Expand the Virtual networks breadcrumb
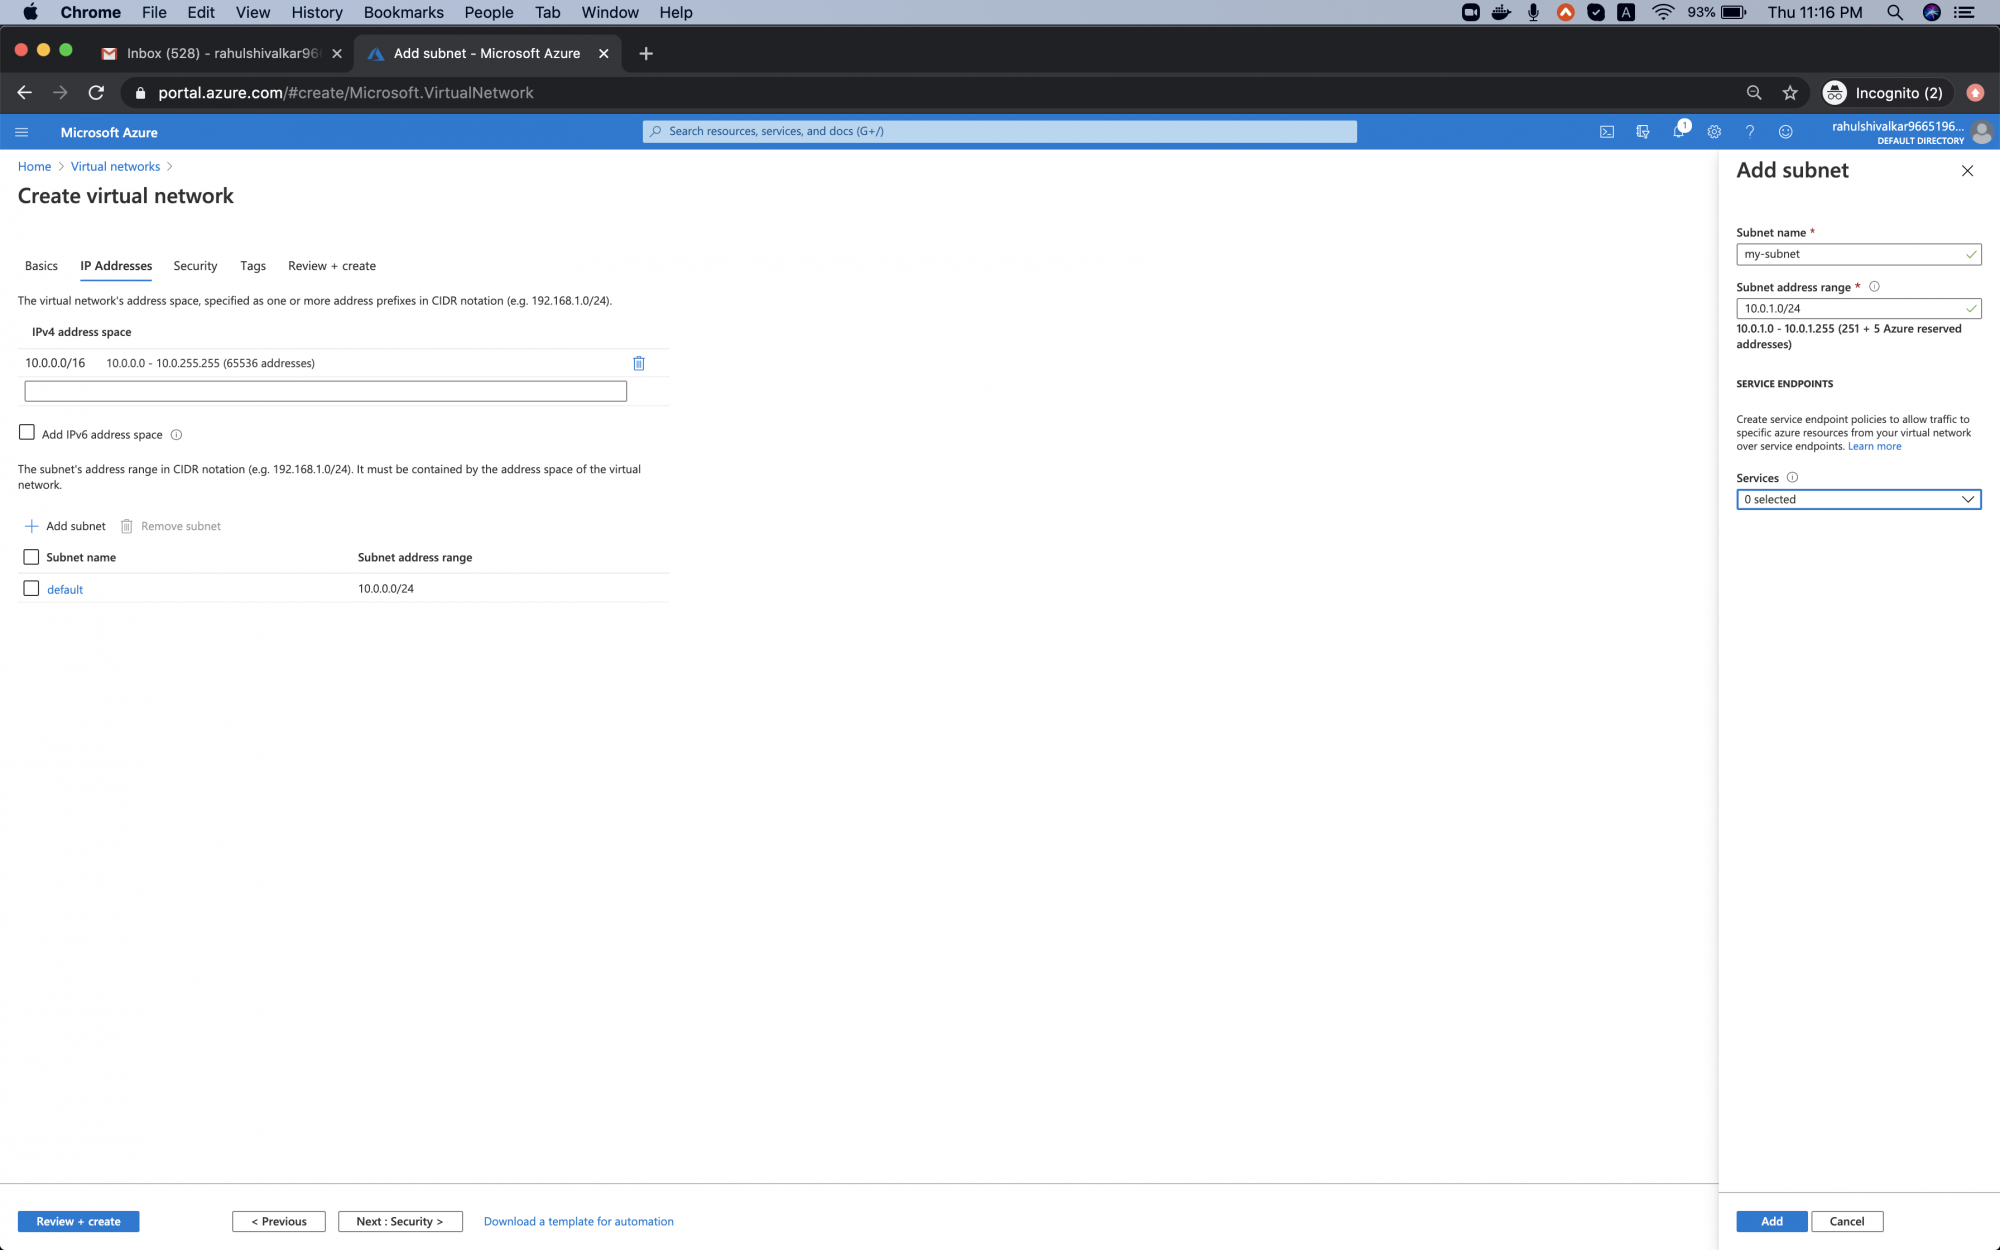The width and height of the screenshot is (2000, 1250). (115, 166)
